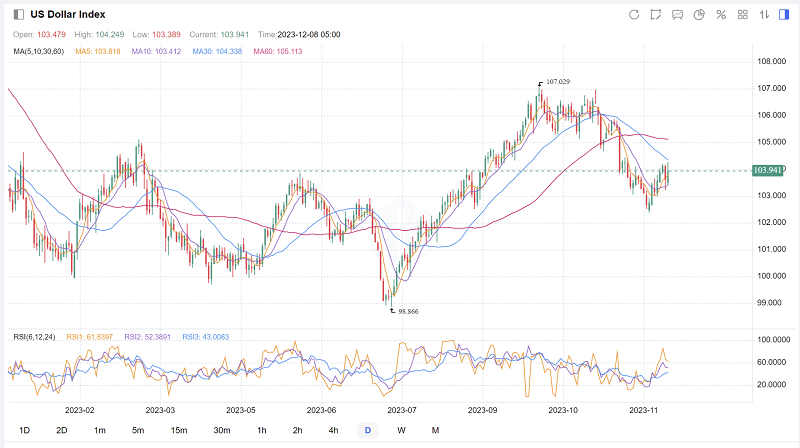Click the 98.866 low price marker

pyautogui.click(x=406, y=311)
